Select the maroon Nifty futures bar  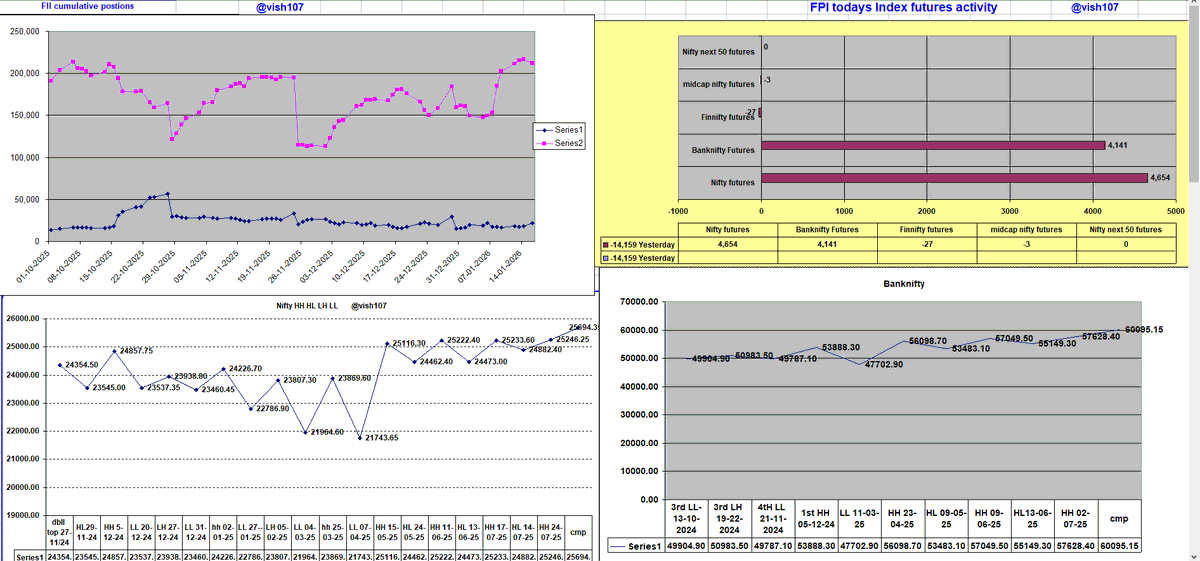[x=954, y=178]
